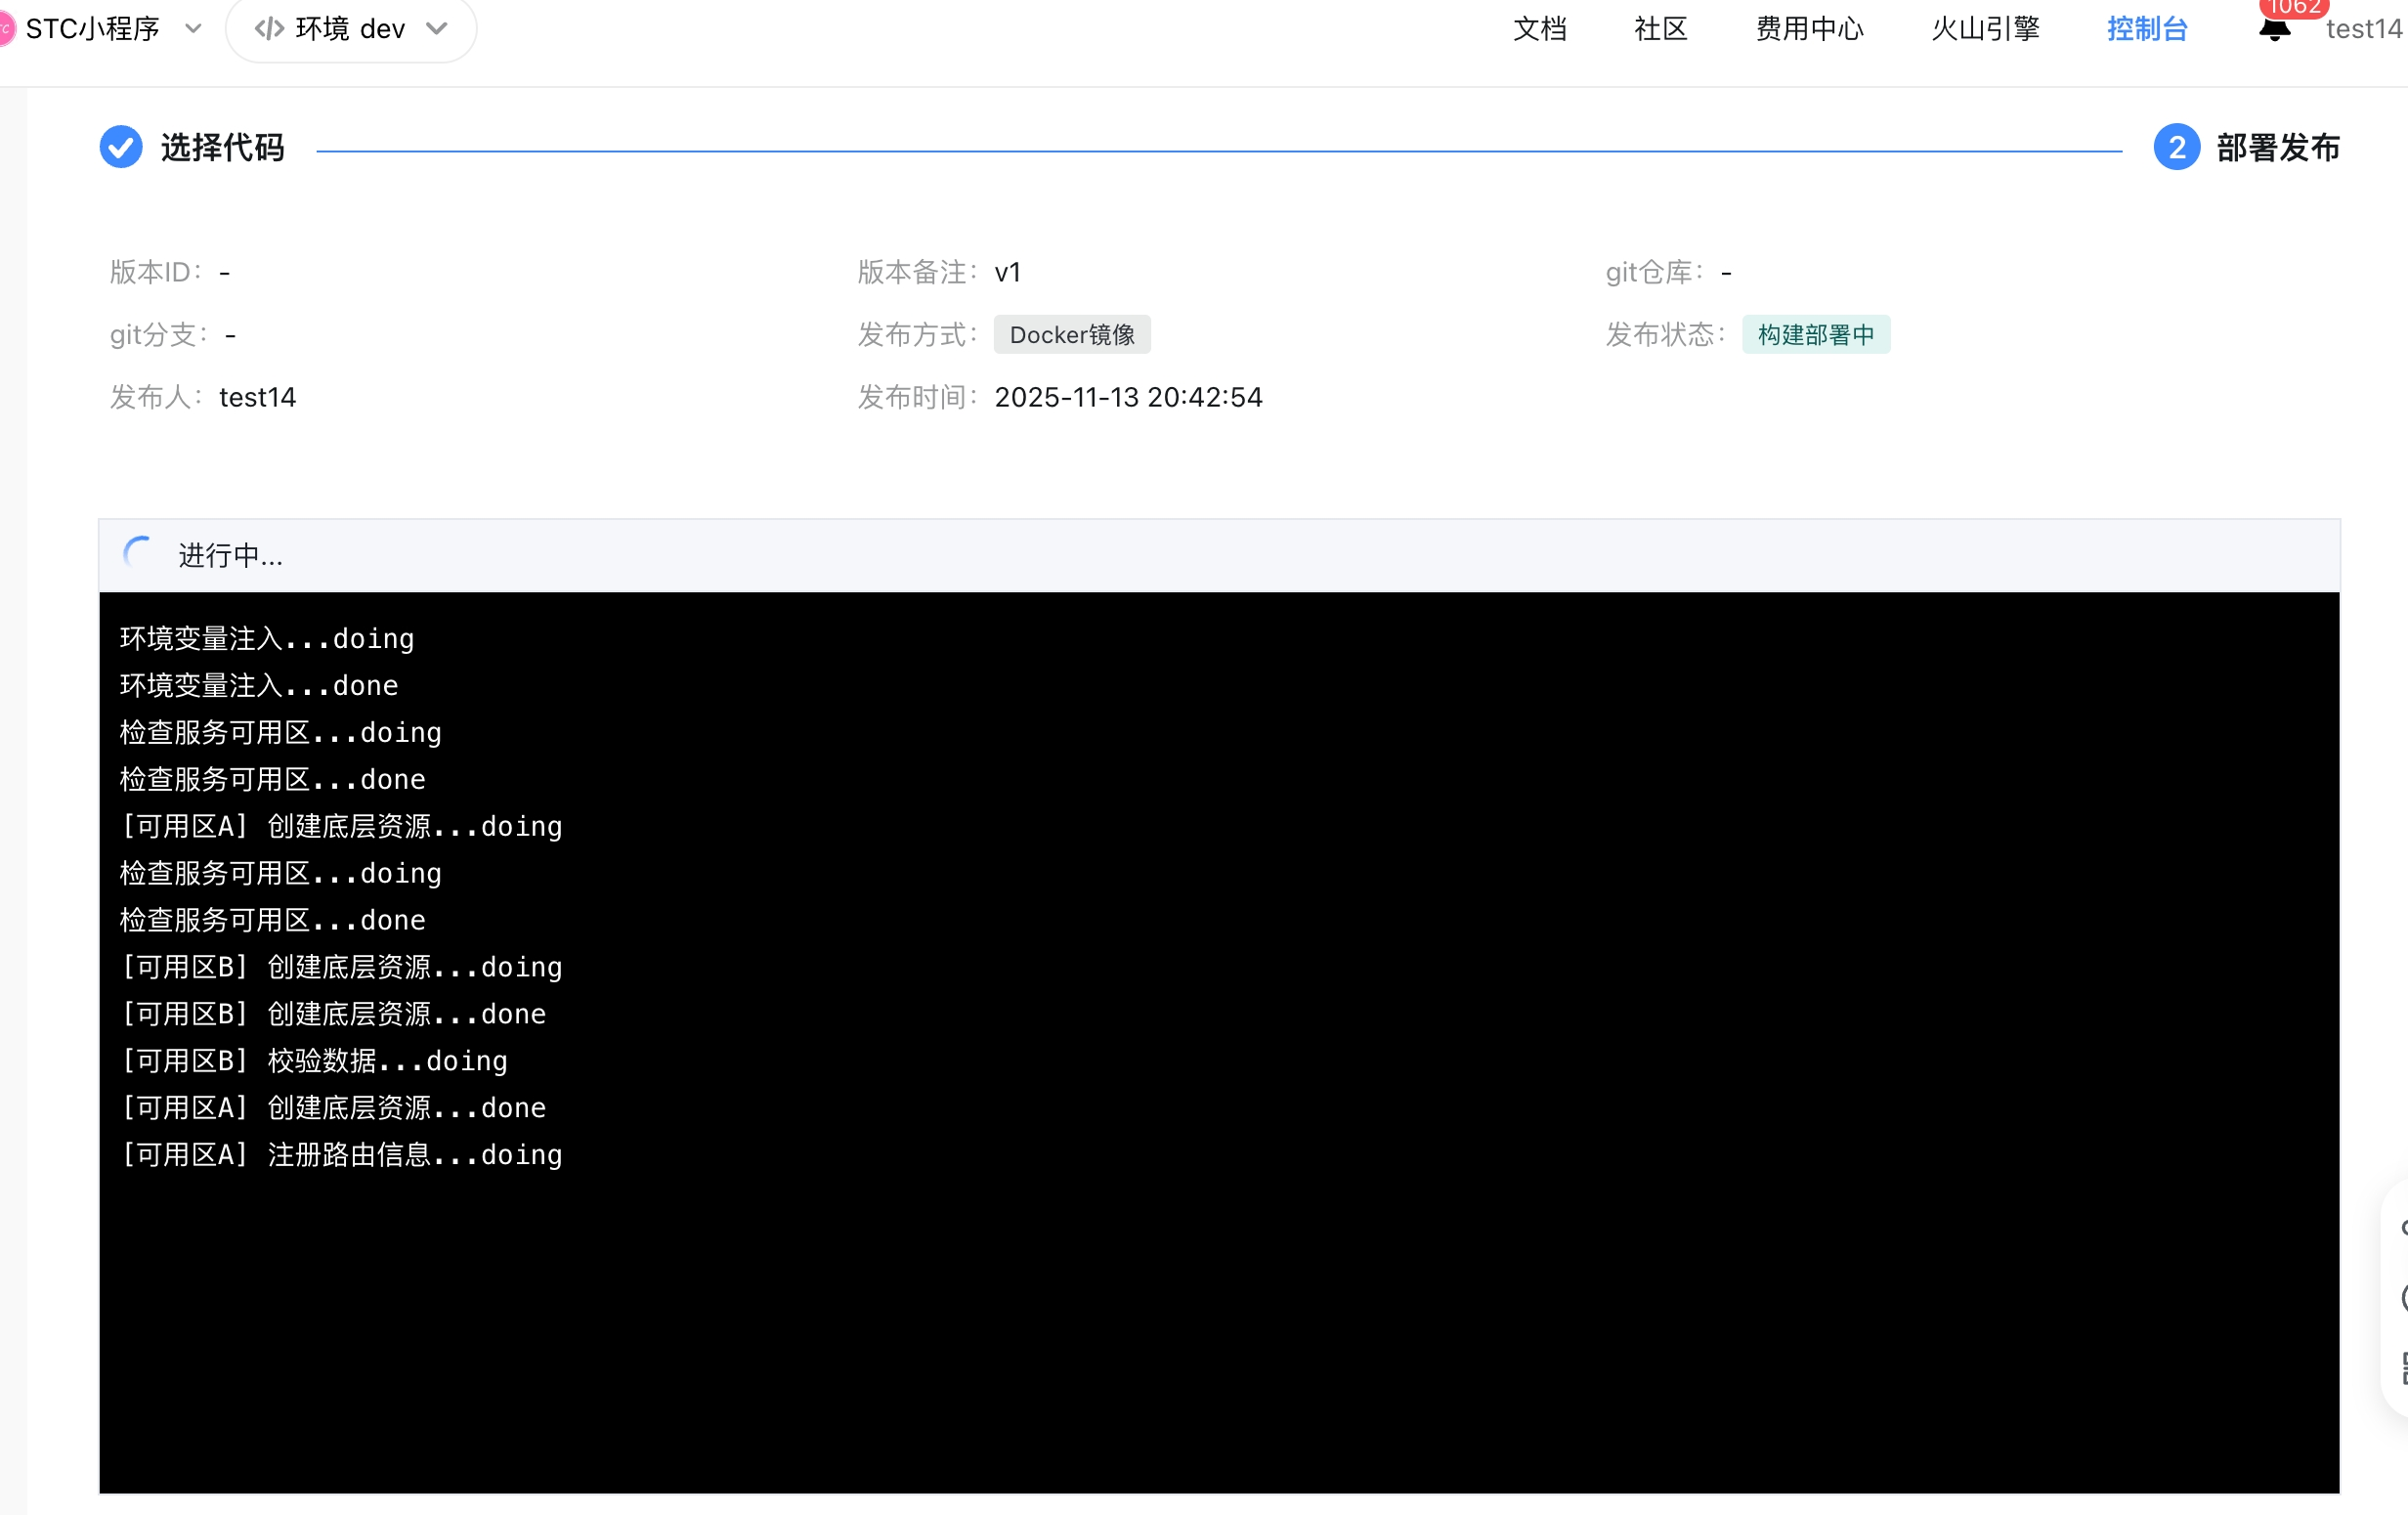Click the 火山引擎 link
Screen dimensions: 2408x1515
1985,29
